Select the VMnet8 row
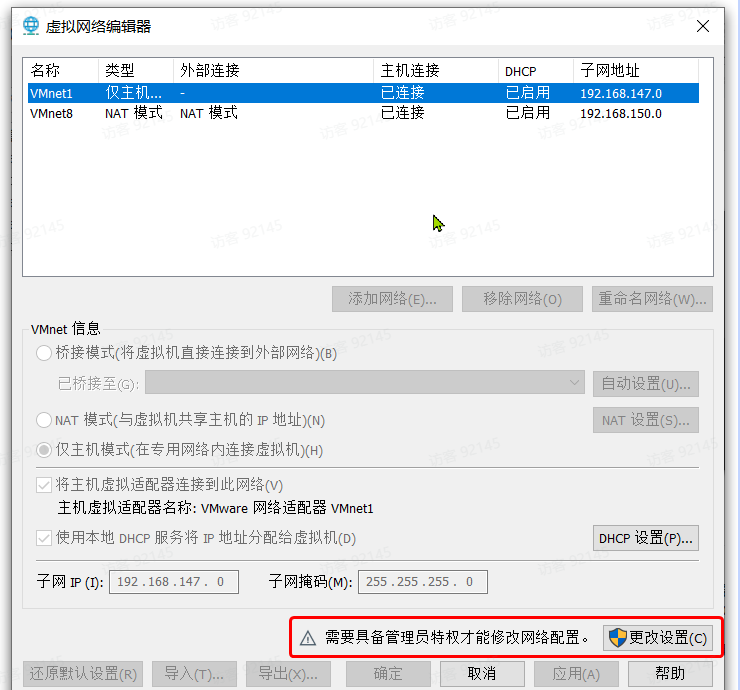The height and width of the screenshot is (690, 740). point(363,113)
